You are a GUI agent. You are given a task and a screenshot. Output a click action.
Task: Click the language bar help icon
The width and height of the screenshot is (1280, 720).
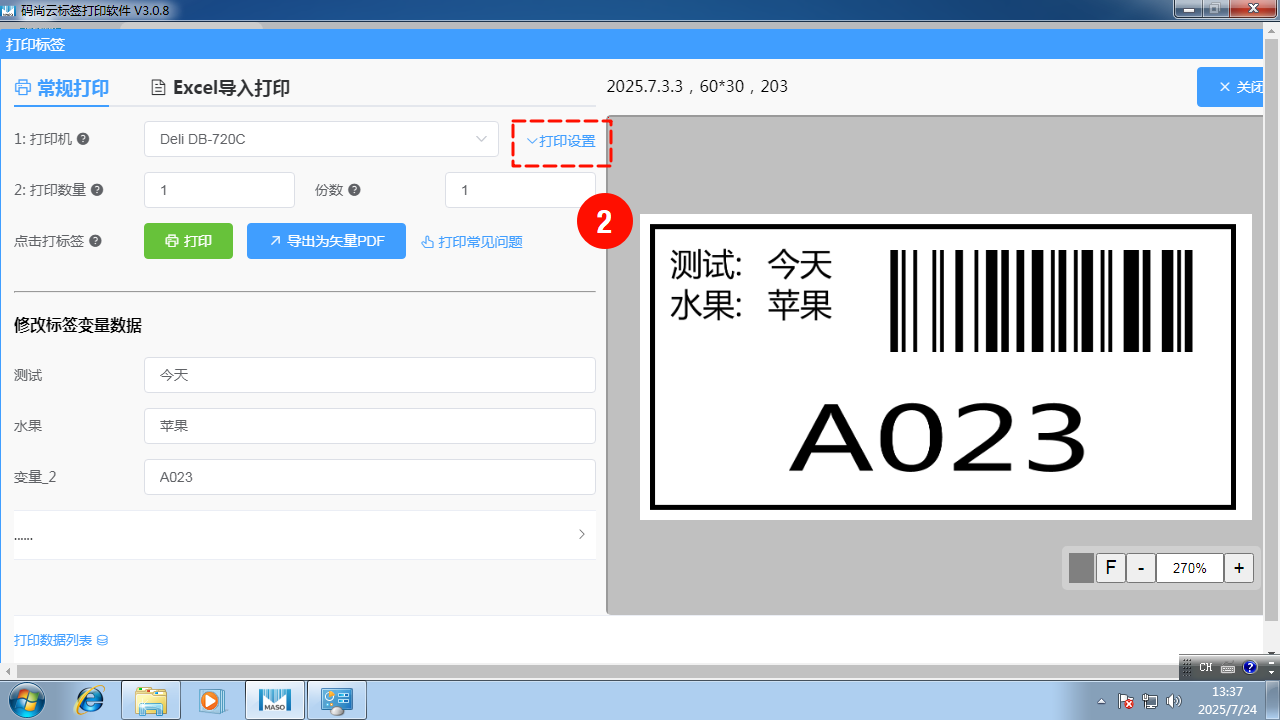(1249, 667)
